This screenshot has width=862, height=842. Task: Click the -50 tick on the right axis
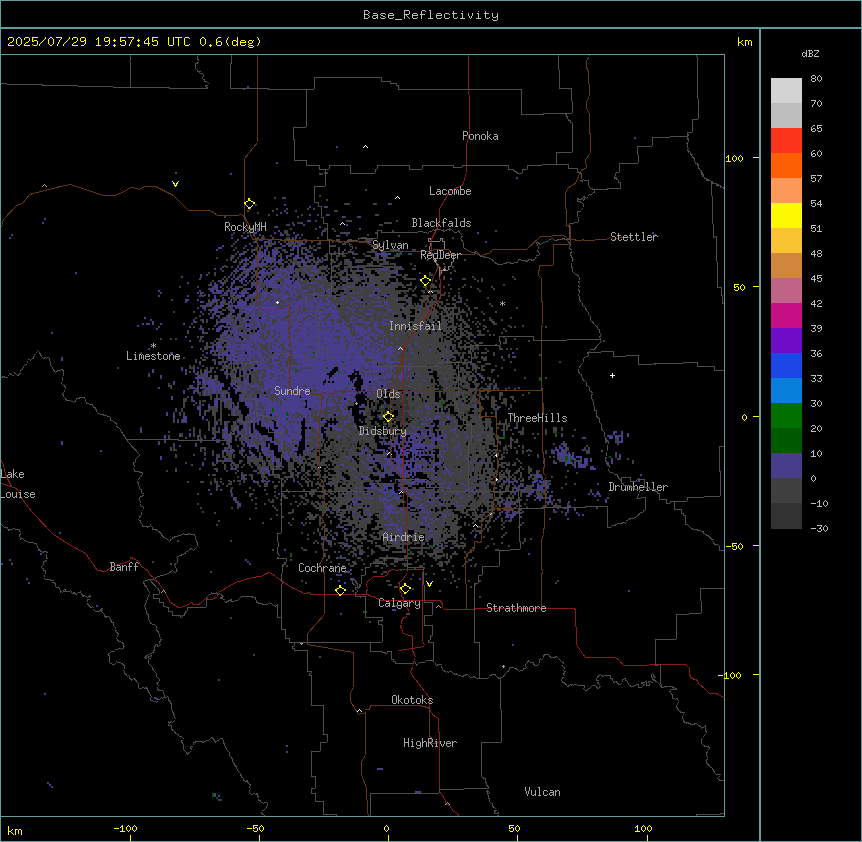pos(734,546)
